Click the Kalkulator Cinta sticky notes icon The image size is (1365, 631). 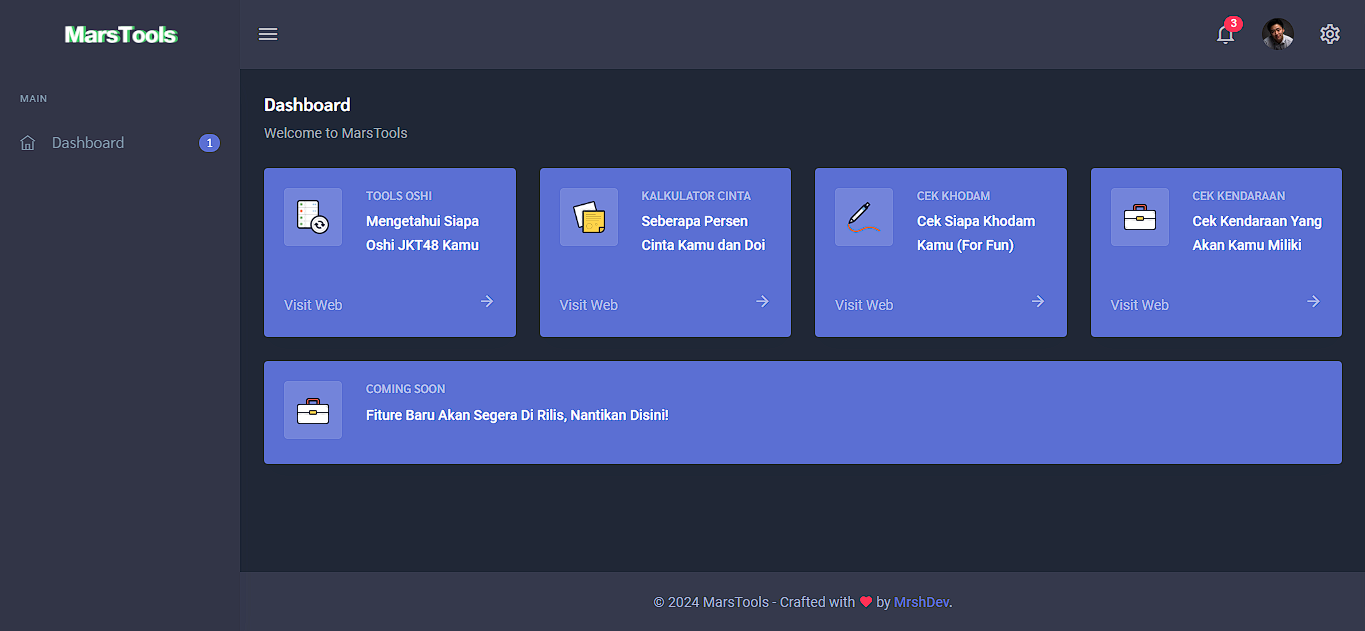(x=589, y=217)
